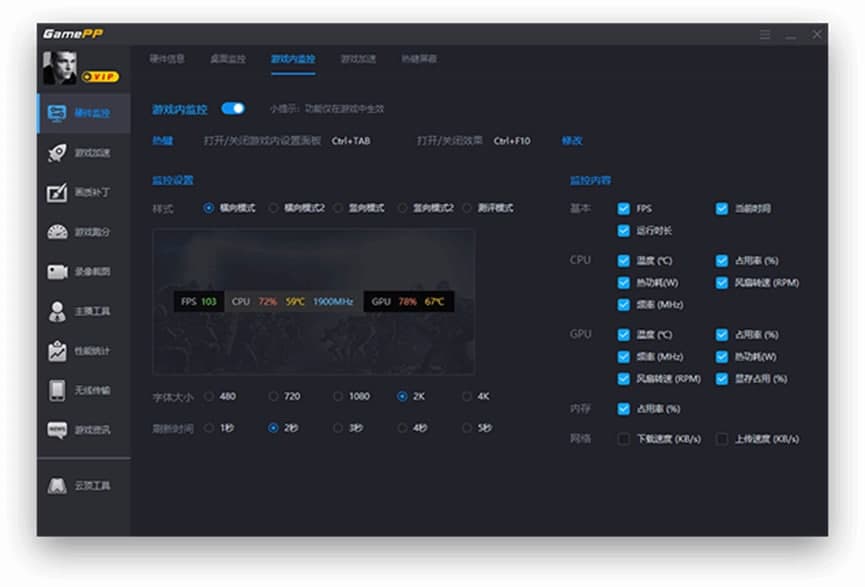Uncheck the 当前时间 current time checkbox

722,209
